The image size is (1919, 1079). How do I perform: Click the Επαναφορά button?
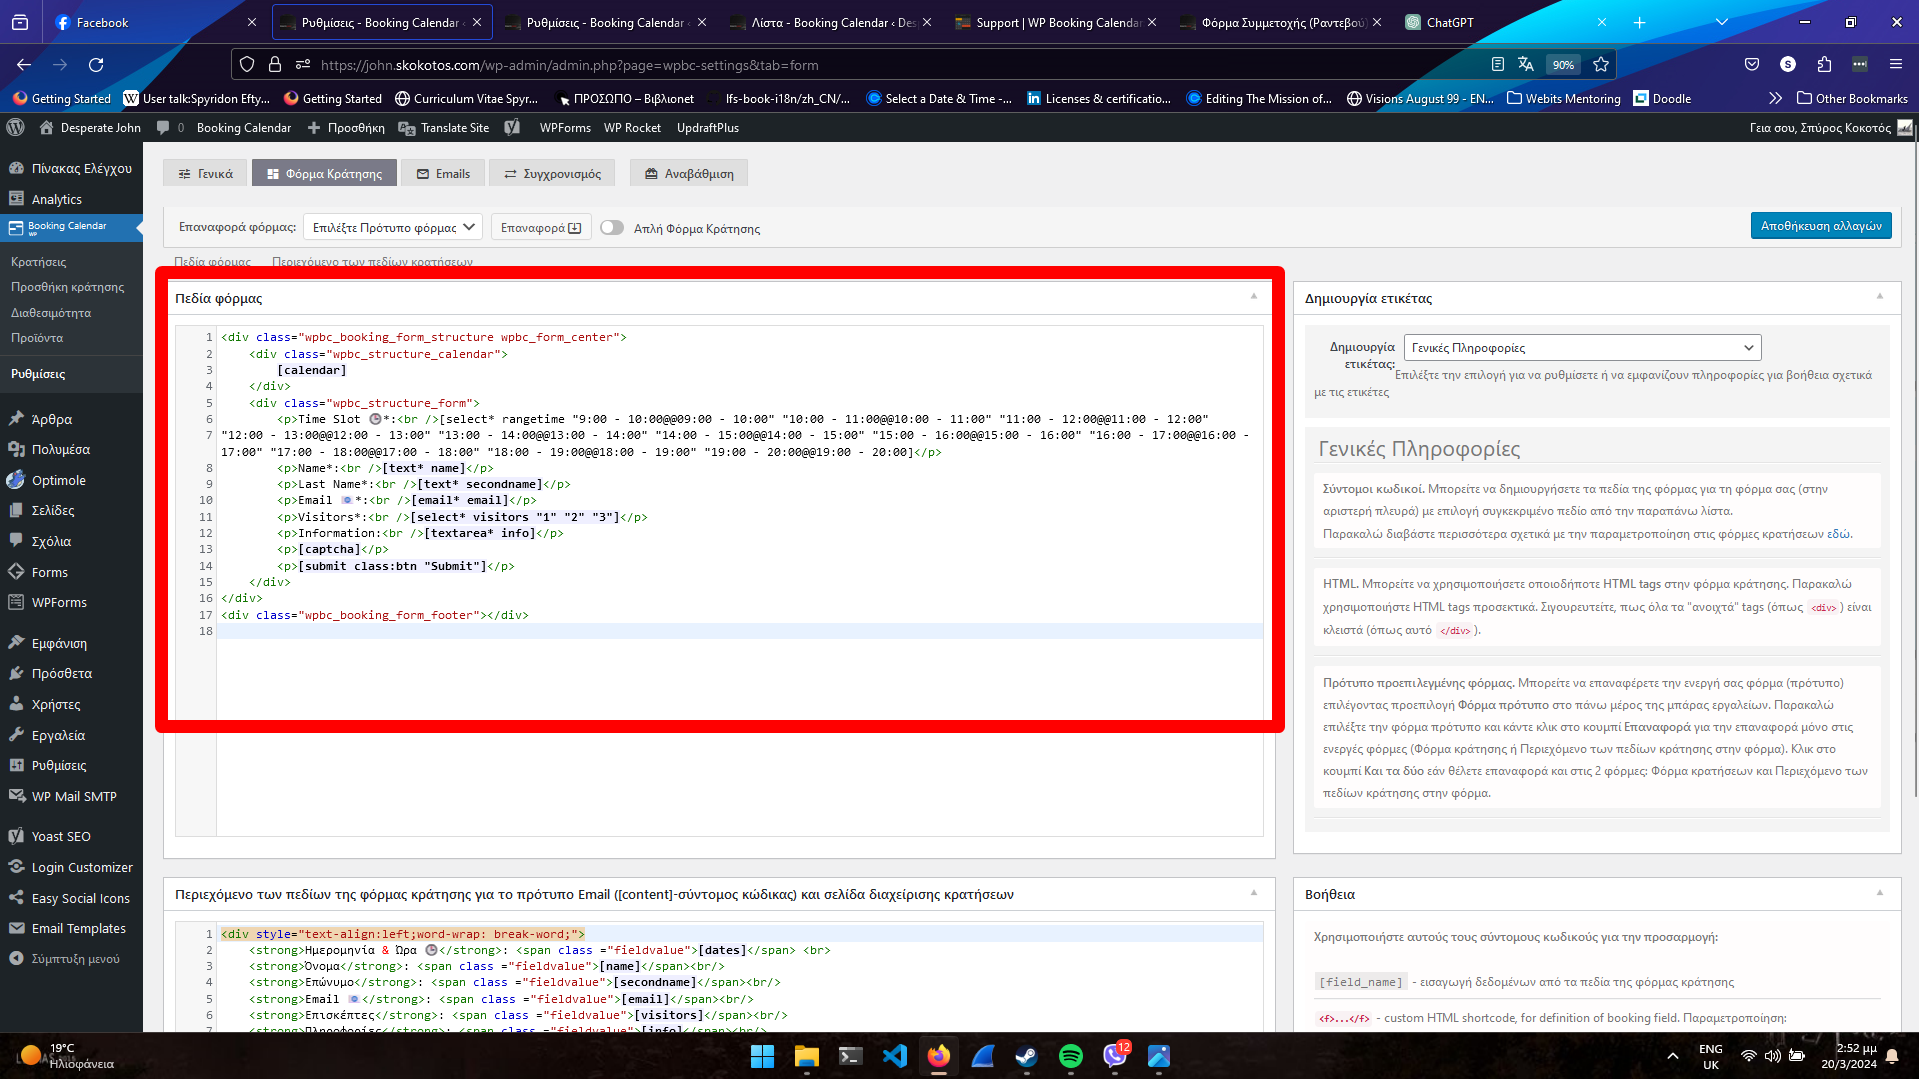540,228
